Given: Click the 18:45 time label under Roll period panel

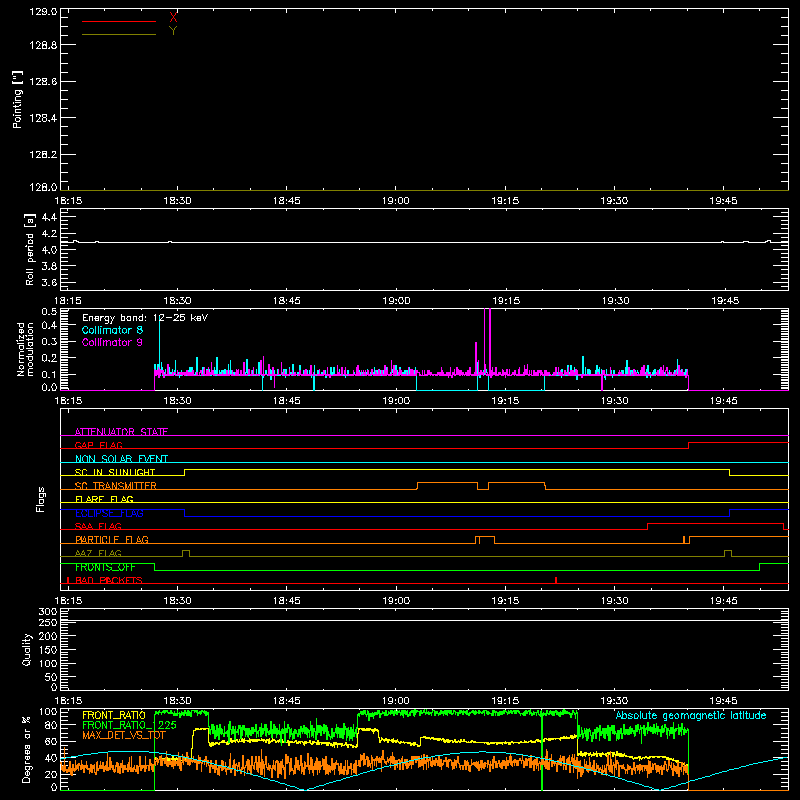Looking at the screenshot, I should [x=287, y=301].
